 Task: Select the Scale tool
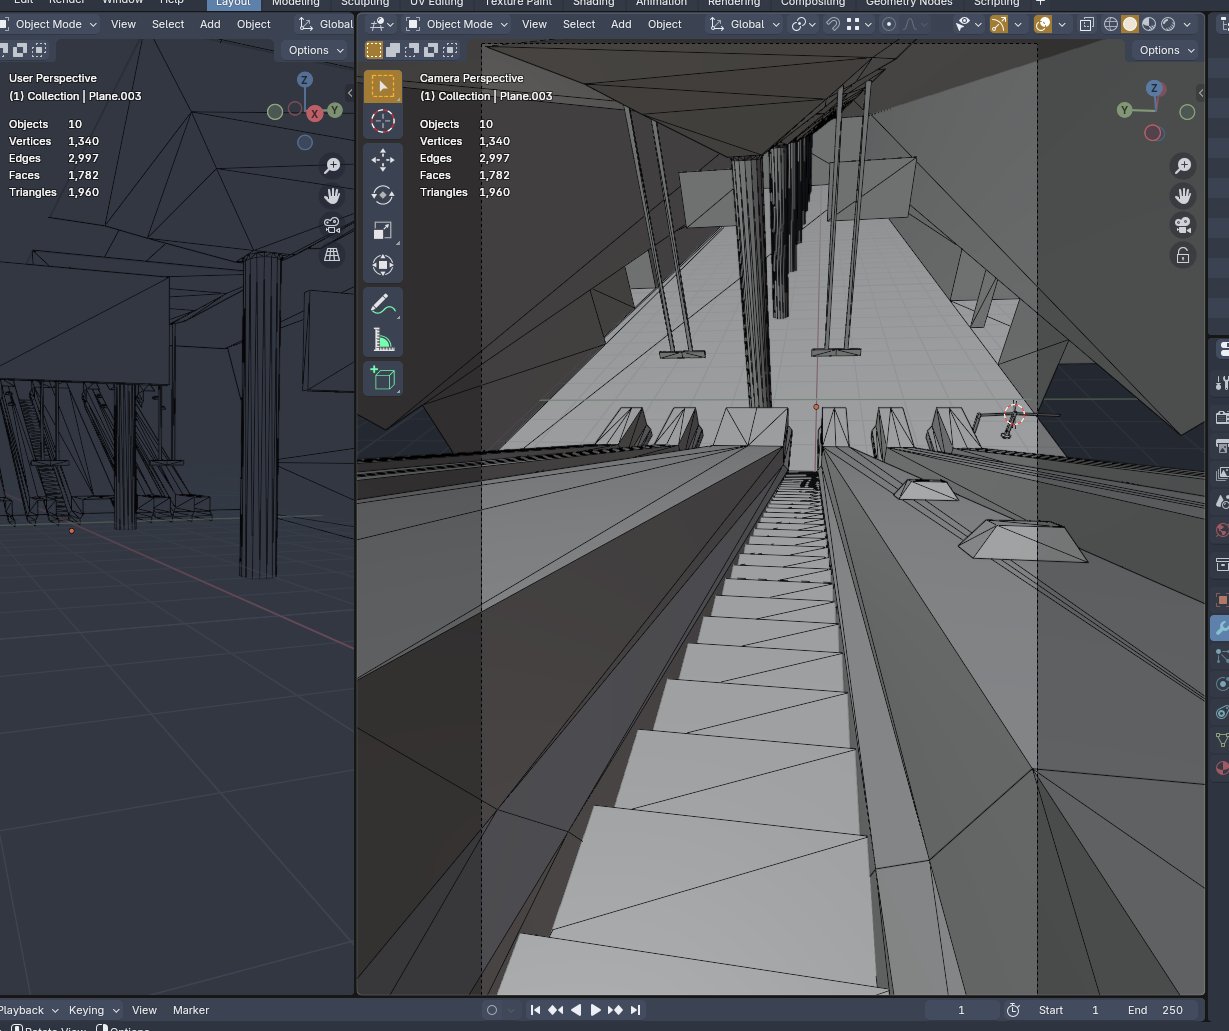click(383, 230)
